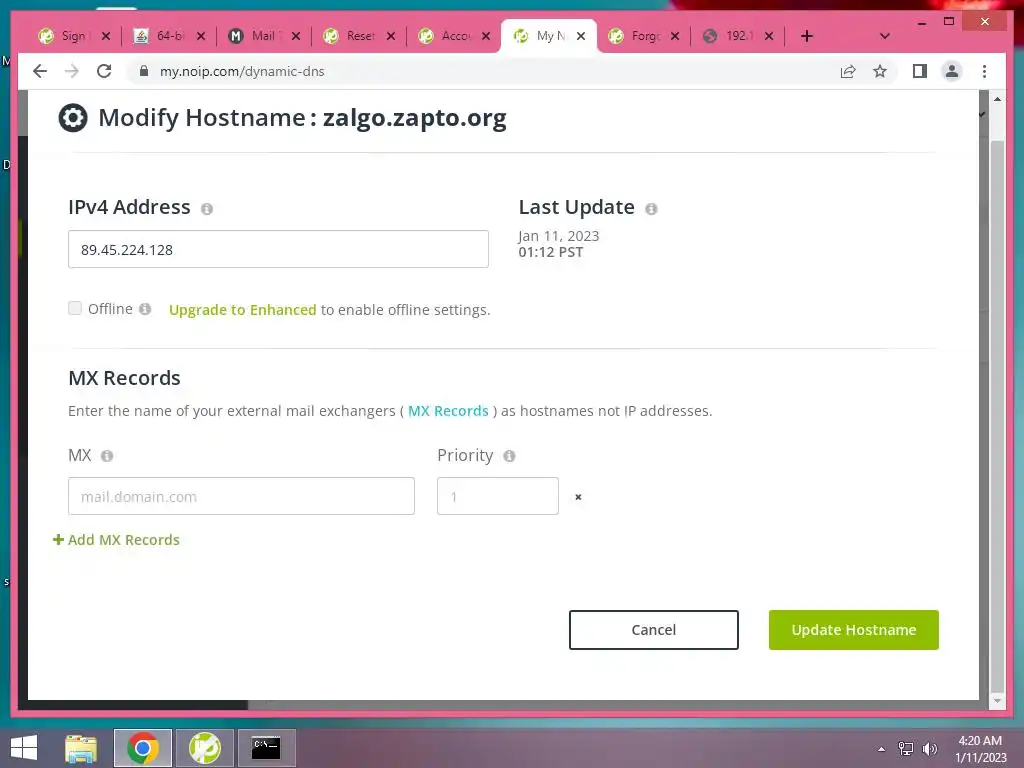Screen dimensions: 1024x768
Task: Click the Last Update info icon
Action: 651,209
